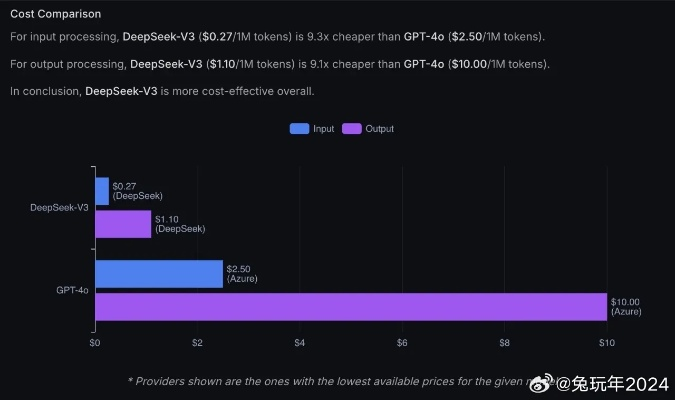This screenshot has width=675, height=400.
Task: Click the $2.50 (Azure) data label
Action: coord(243,274)
